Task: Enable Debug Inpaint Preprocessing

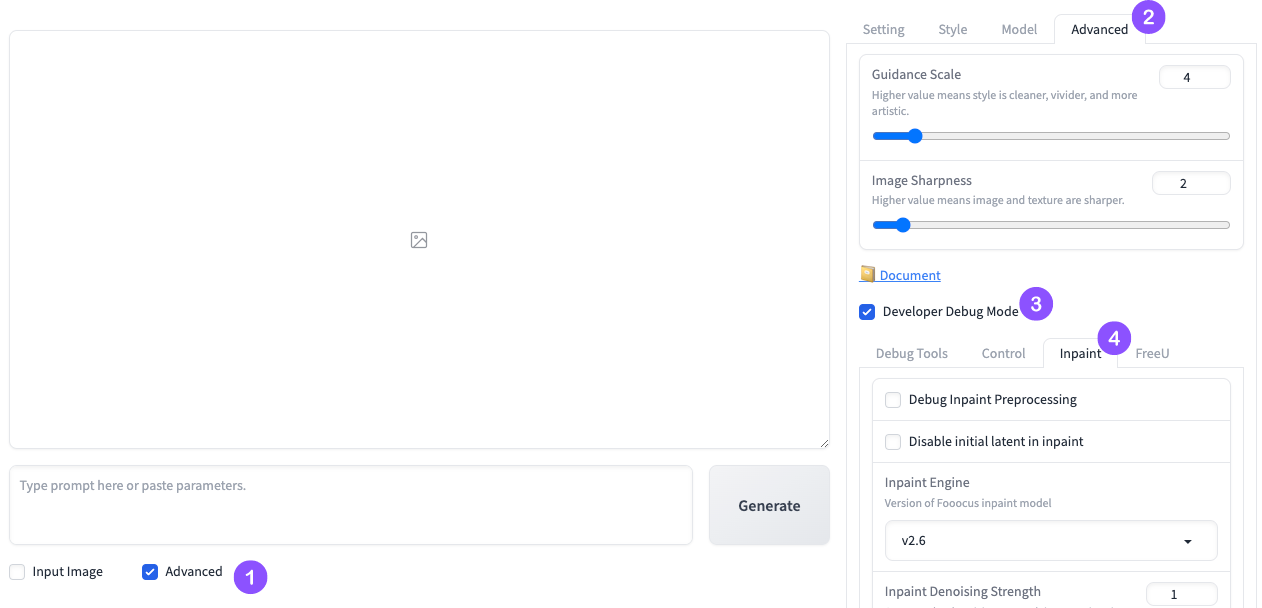Action: (893, 400)
